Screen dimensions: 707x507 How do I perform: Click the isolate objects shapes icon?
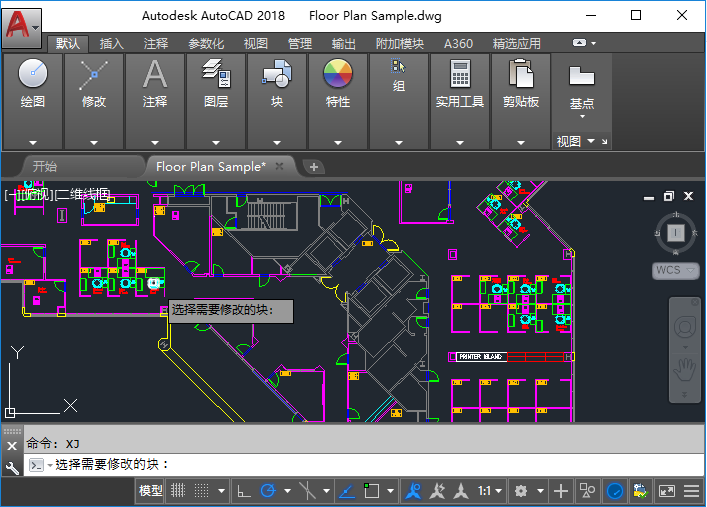pyautogui.click(x=587, y=491)
